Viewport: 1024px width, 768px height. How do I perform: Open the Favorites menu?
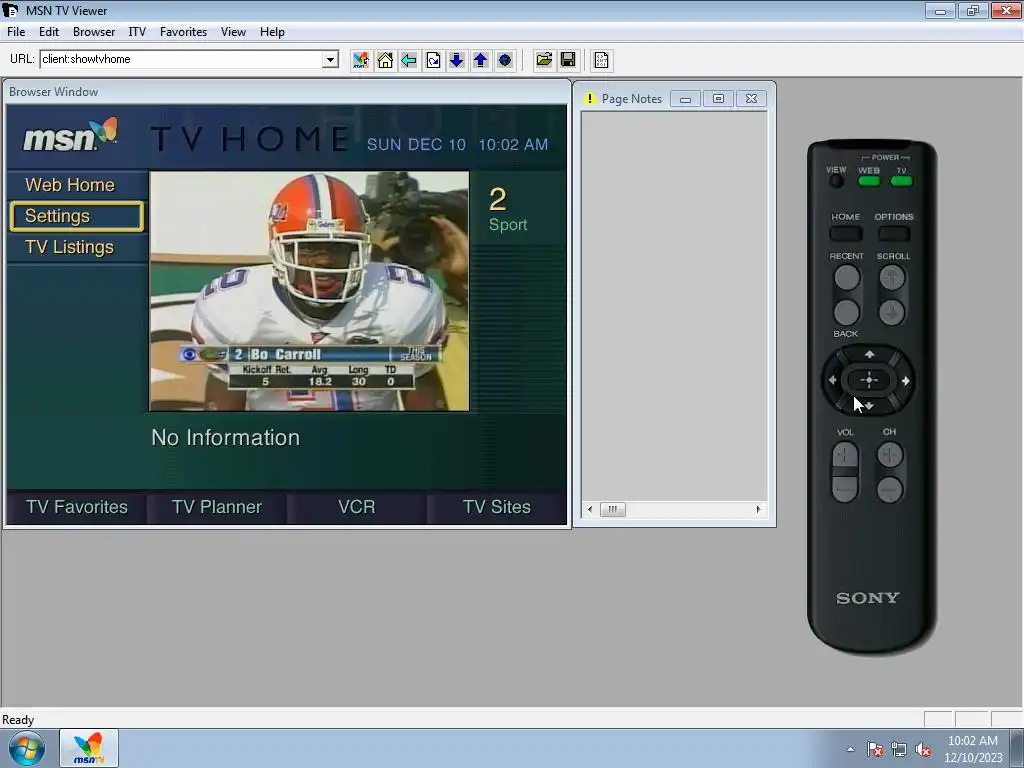(x=184, y=31)
